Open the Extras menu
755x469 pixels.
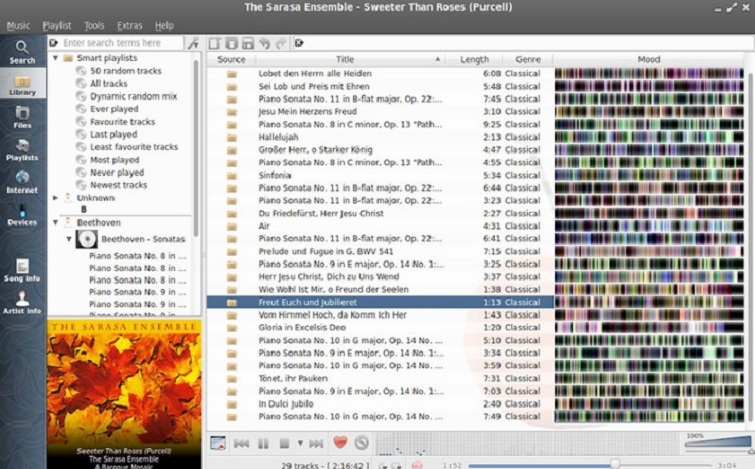[x=129, y=25]
